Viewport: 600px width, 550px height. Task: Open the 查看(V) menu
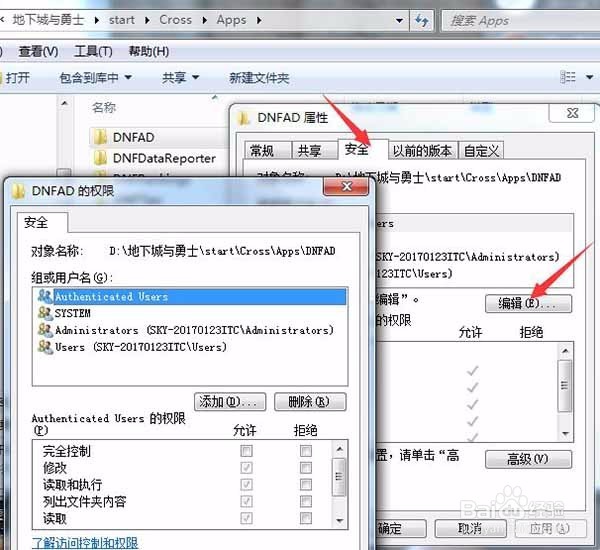[38, 51]
